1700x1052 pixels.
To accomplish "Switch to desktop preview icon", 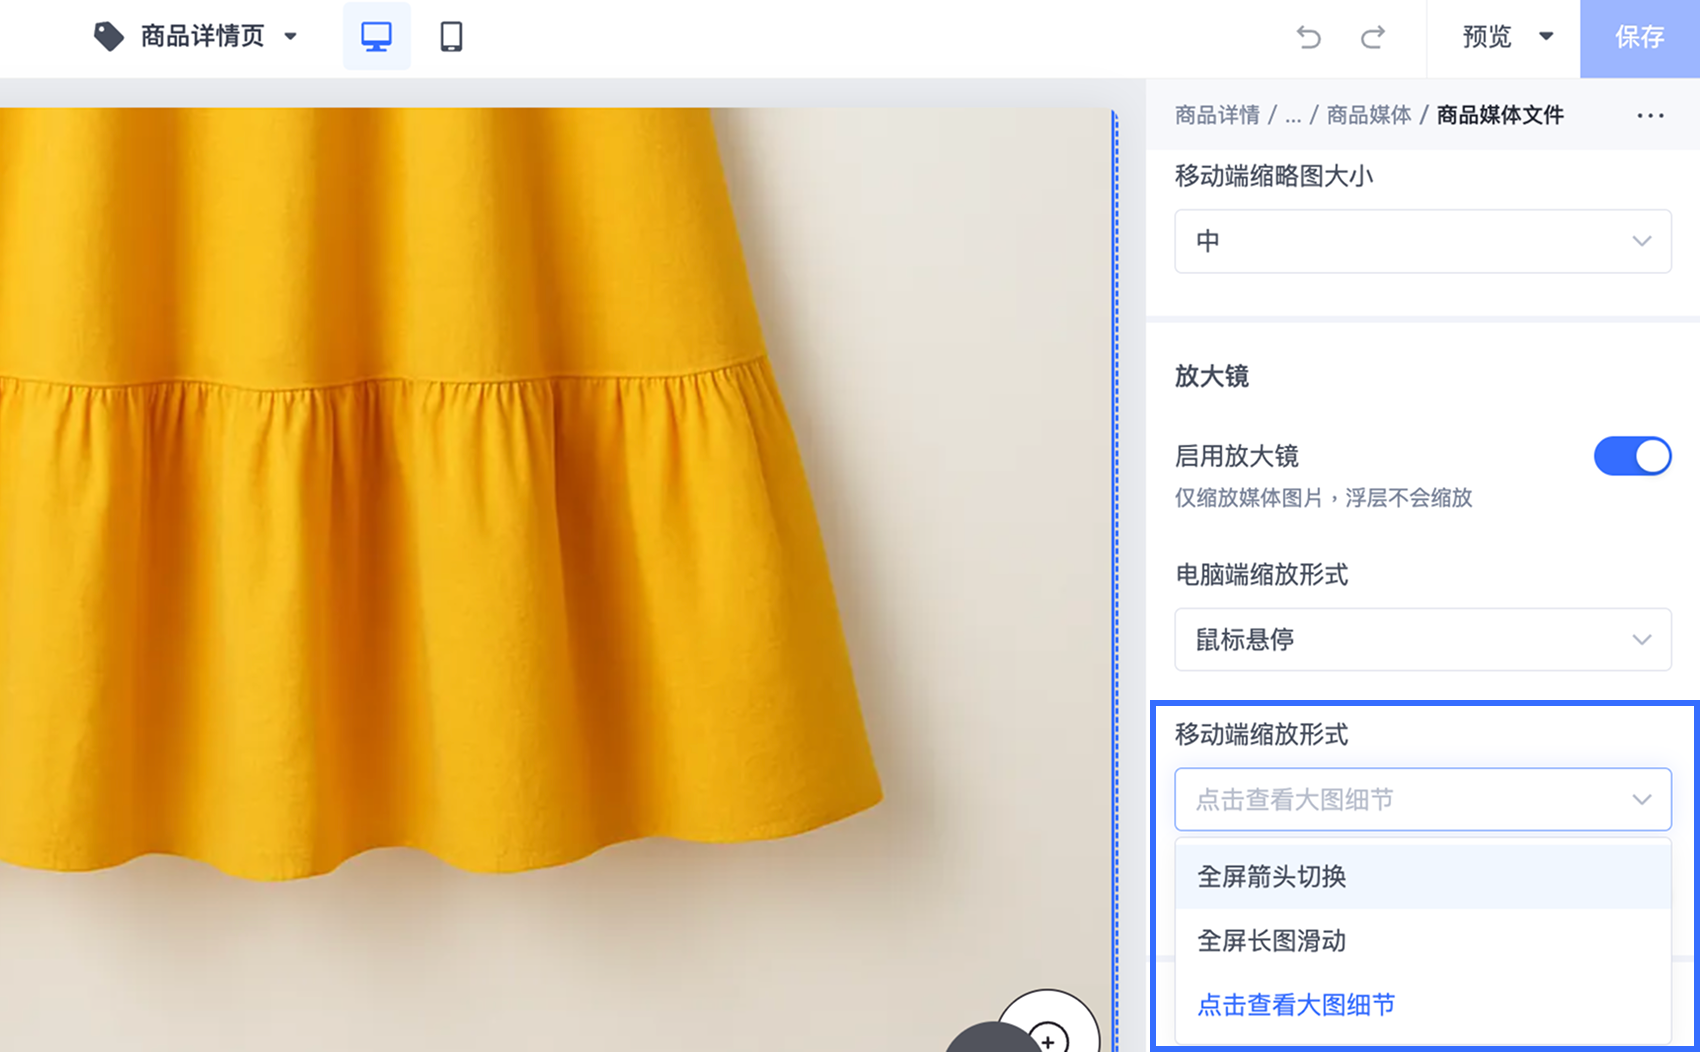I will pyautogui.click(x=376, y=36).
